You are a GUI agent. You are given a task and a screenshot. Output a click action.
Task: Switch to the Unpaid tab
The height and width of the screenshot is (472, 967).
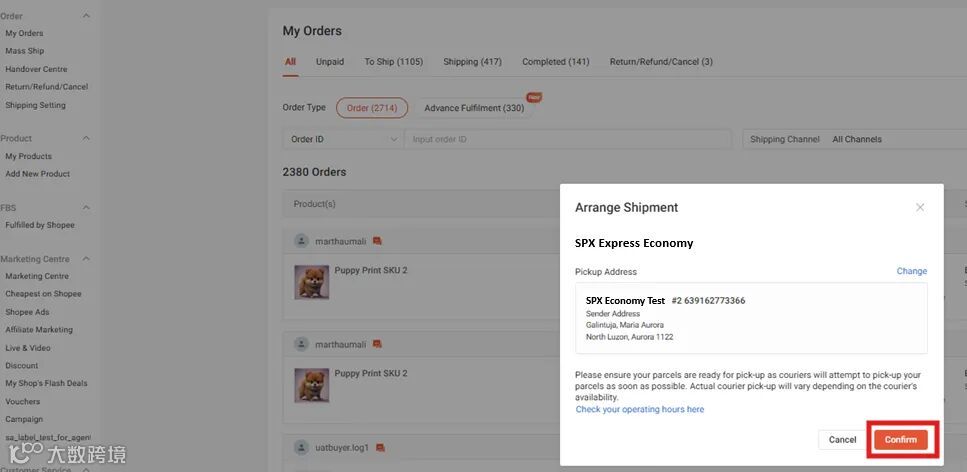click(330, 62)
